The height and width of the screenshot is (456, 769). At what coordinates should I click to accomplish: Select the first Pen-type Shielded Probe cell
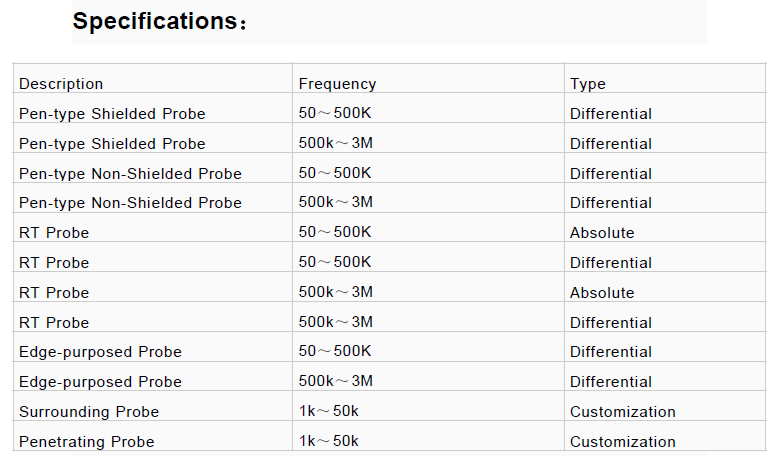coord(112,114)
